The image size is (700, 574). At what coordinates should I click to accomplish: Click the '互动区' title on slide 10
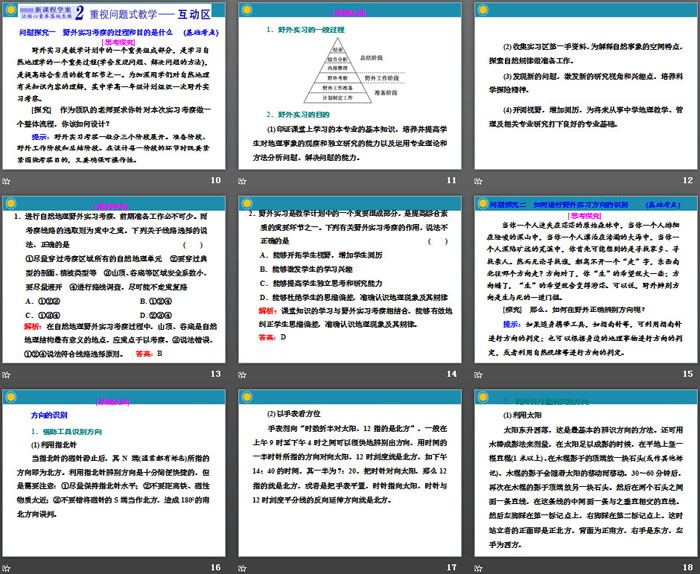coord(194,14)
